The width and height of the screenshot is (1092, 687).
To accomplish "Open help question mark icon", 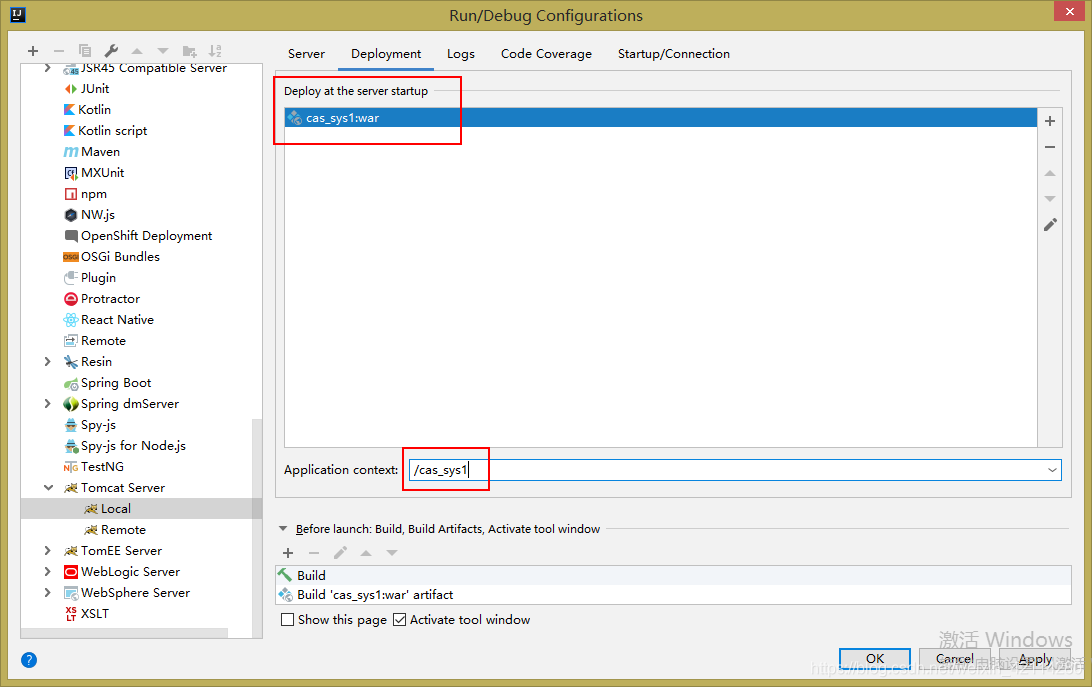I will coord(29,660).
